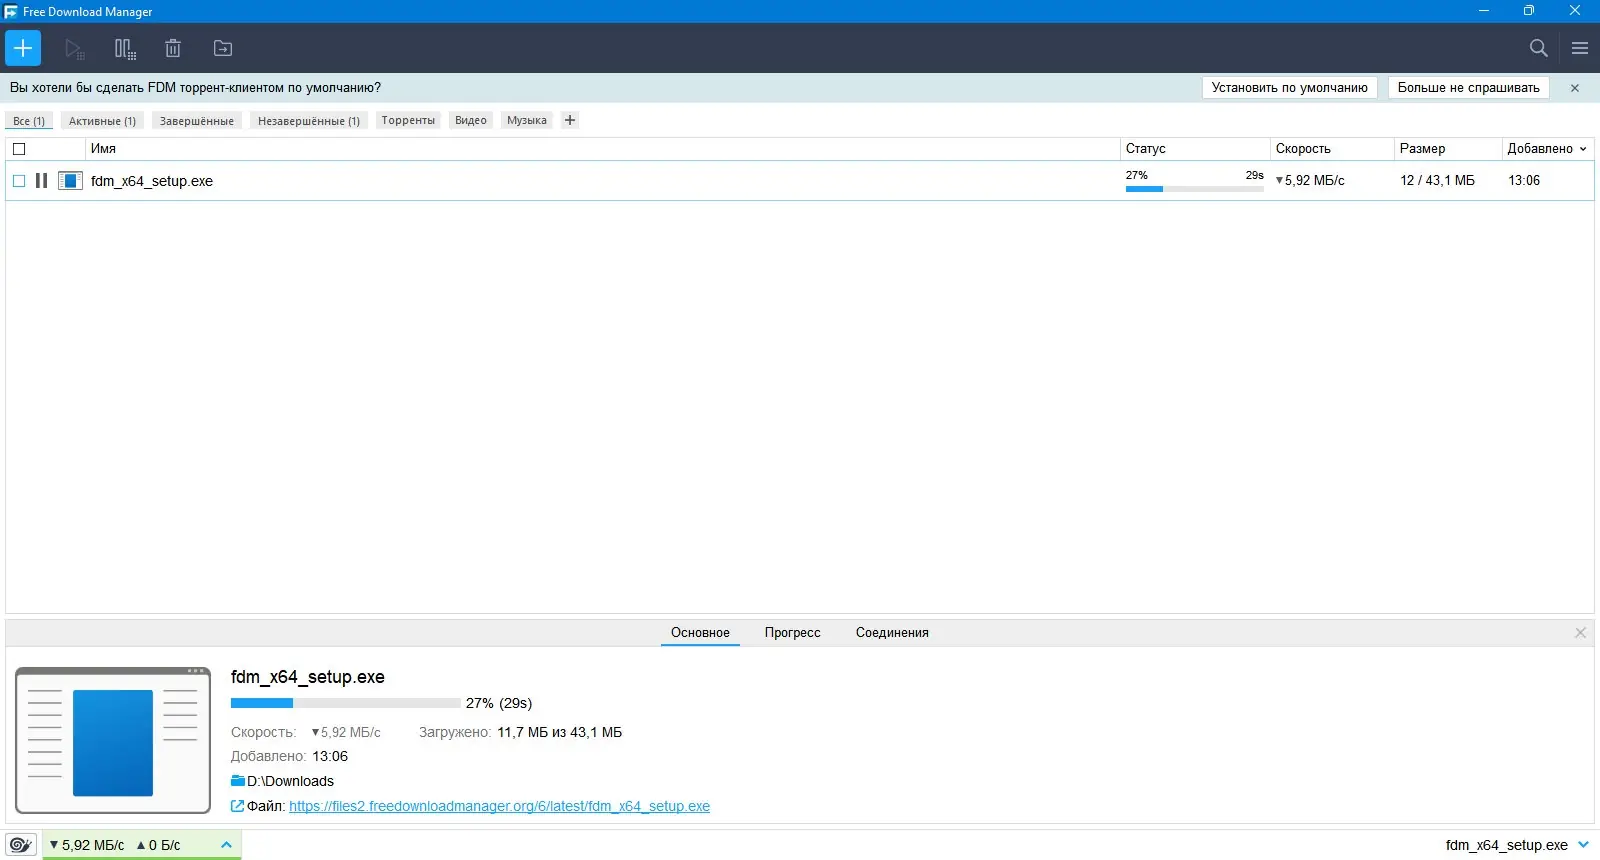
Task: Click the move to folder toolbar icon
Action: coord(223,48)
